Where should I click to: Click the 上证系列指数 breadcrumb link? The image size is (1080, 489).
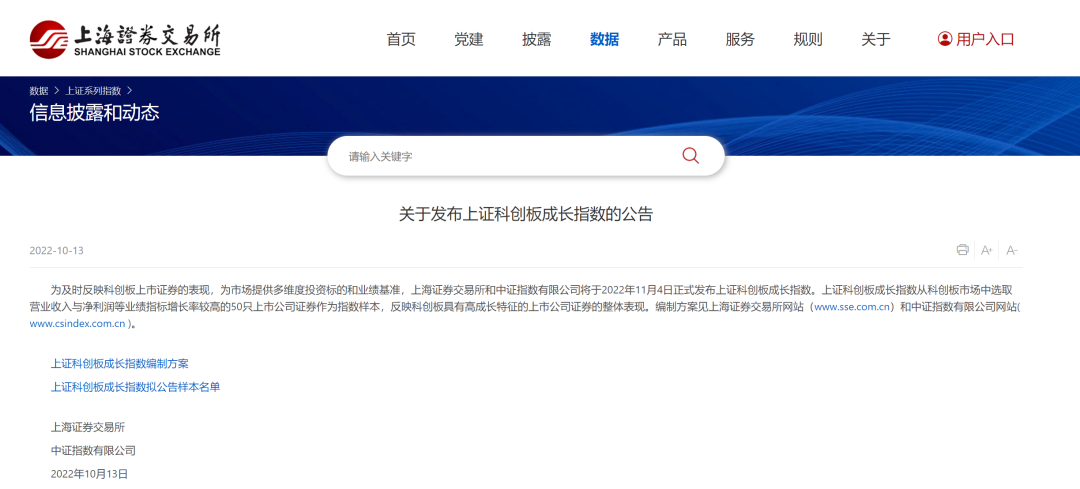[93, 90]
